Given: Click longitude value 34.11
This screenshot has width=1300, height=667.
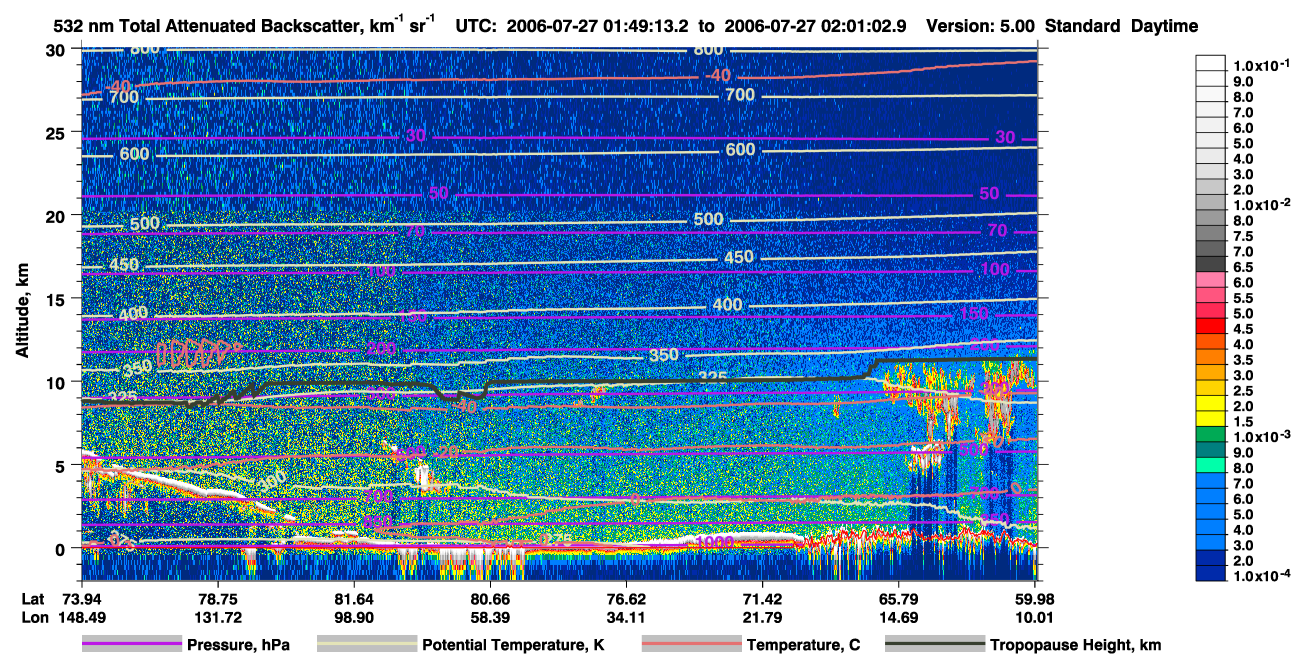Looking at the screenshot, I should tap(626, 617).
